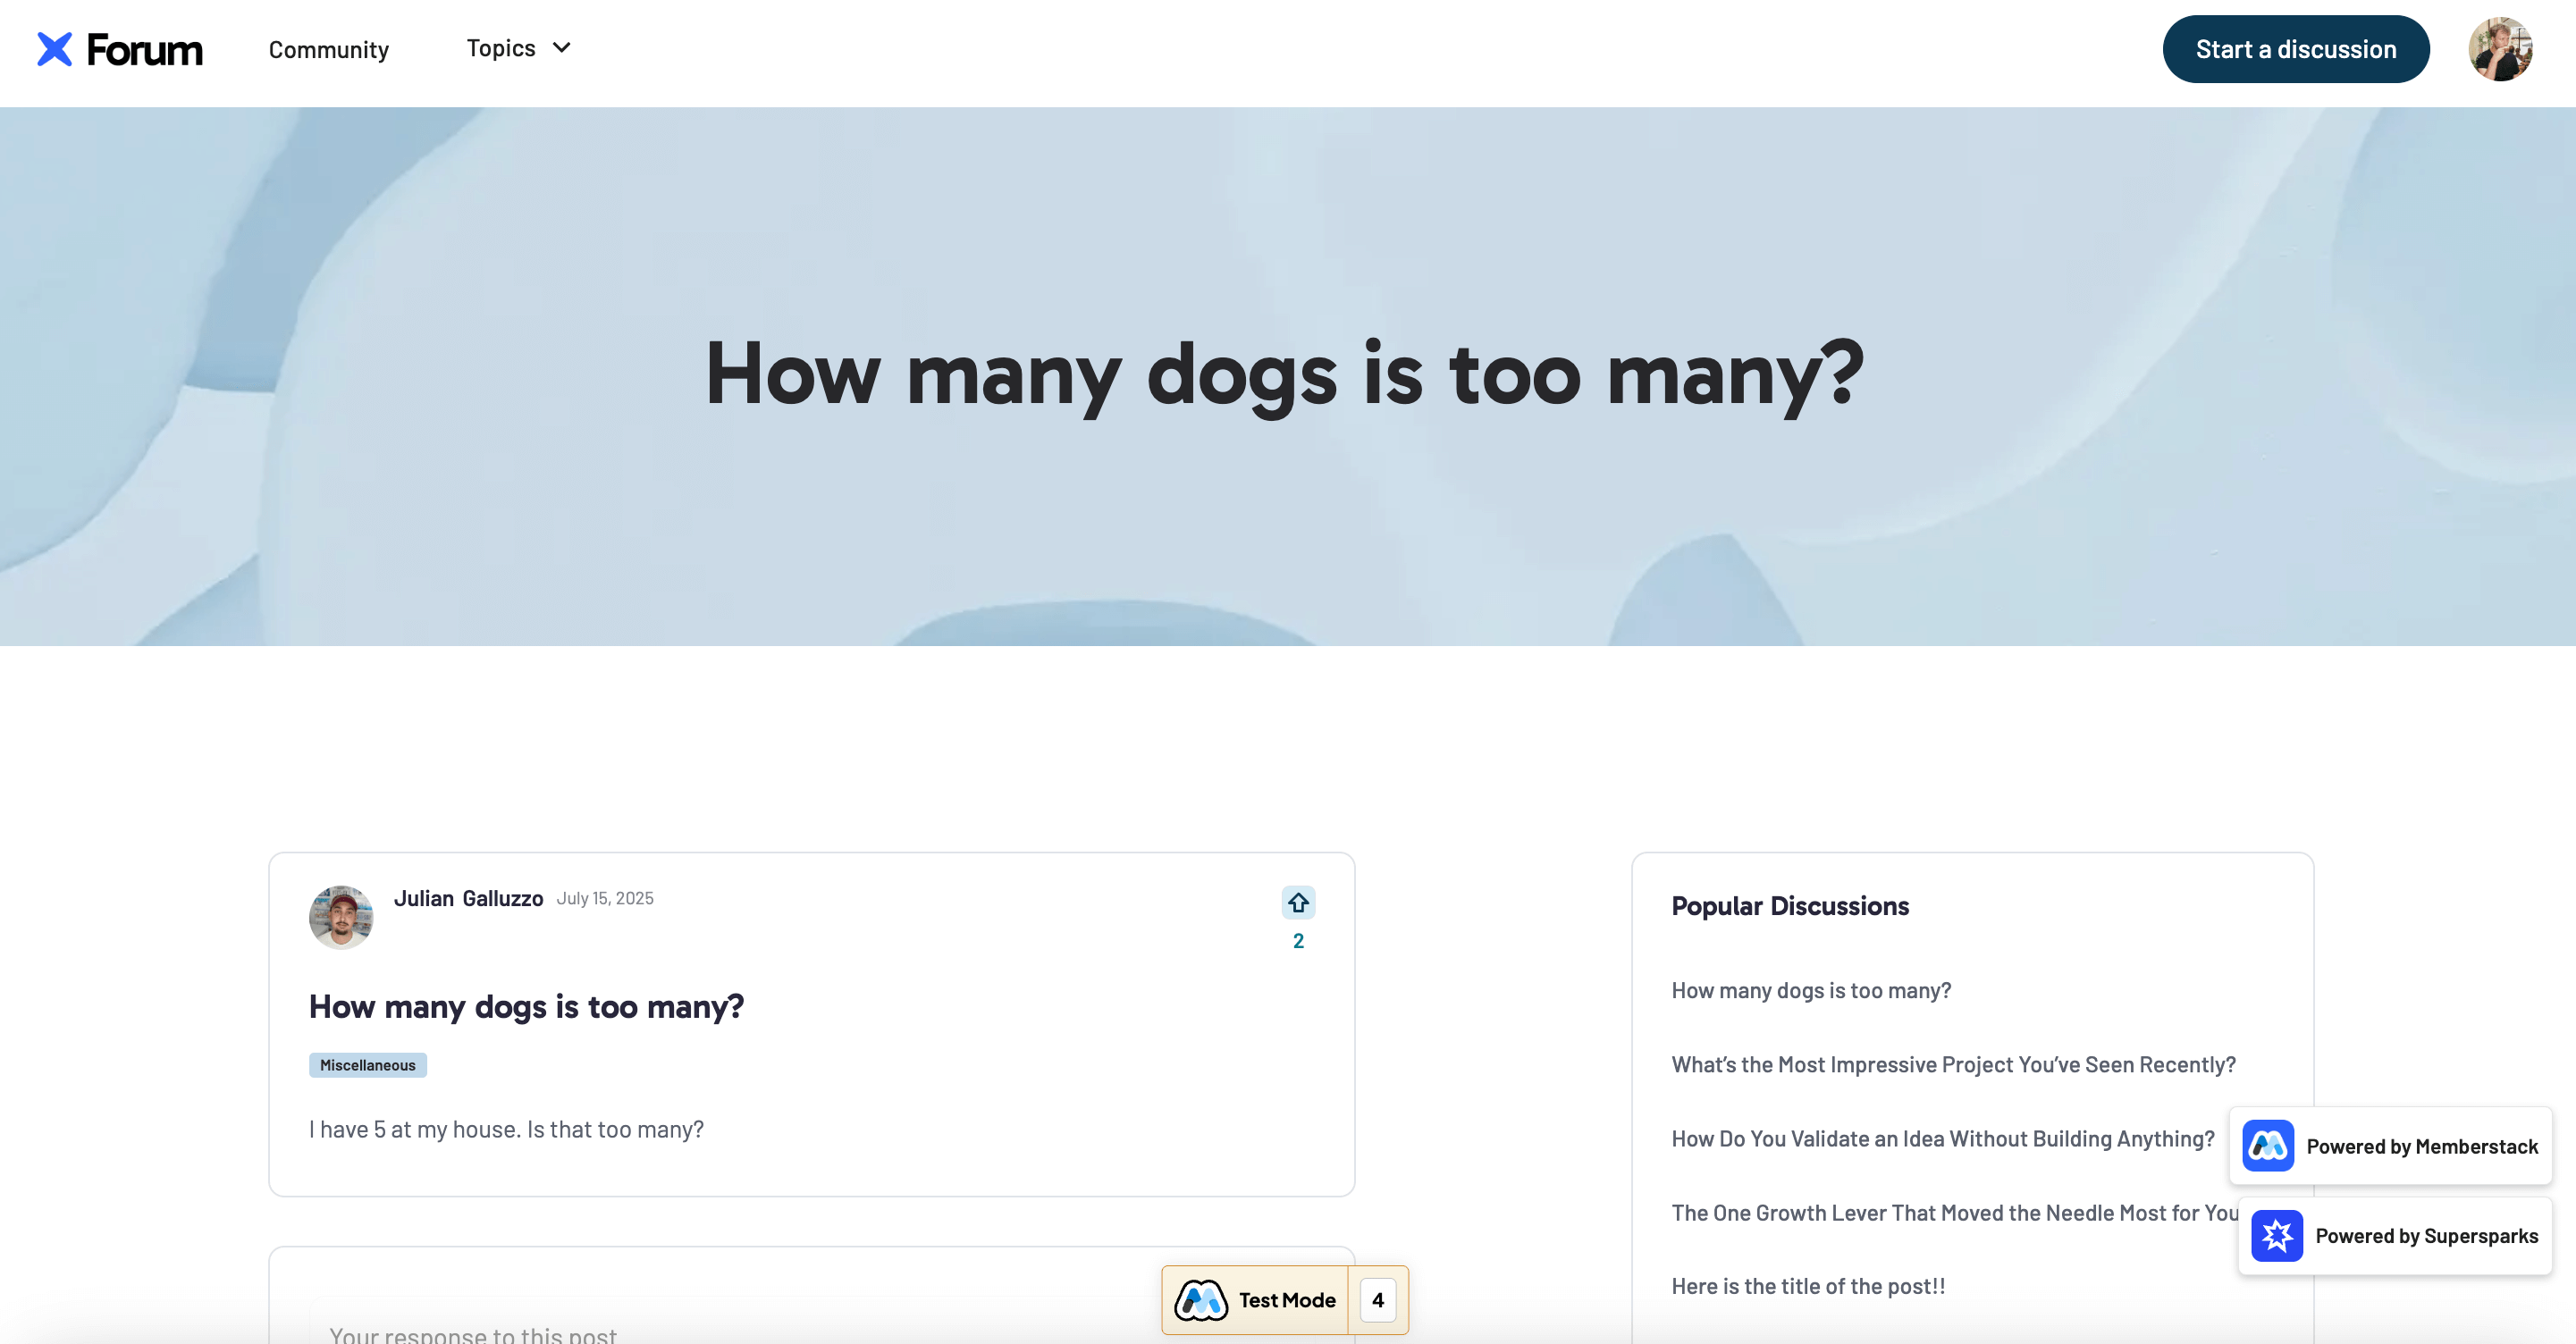Screen dimensions: 2576x1344
Task: Open How Do You Validate an Idea discussion
Action: click(1942, 1138)
